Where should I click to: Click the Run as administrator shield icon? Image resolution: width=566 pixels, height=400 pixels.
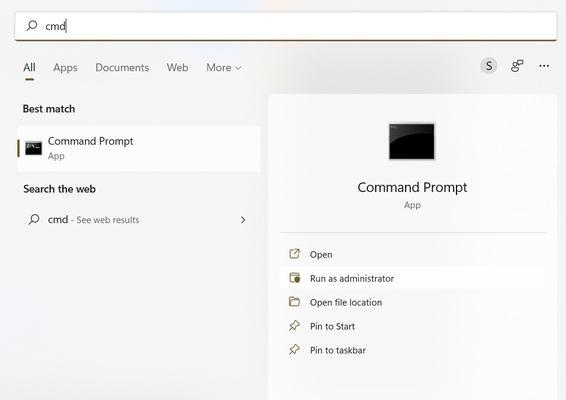295,278
